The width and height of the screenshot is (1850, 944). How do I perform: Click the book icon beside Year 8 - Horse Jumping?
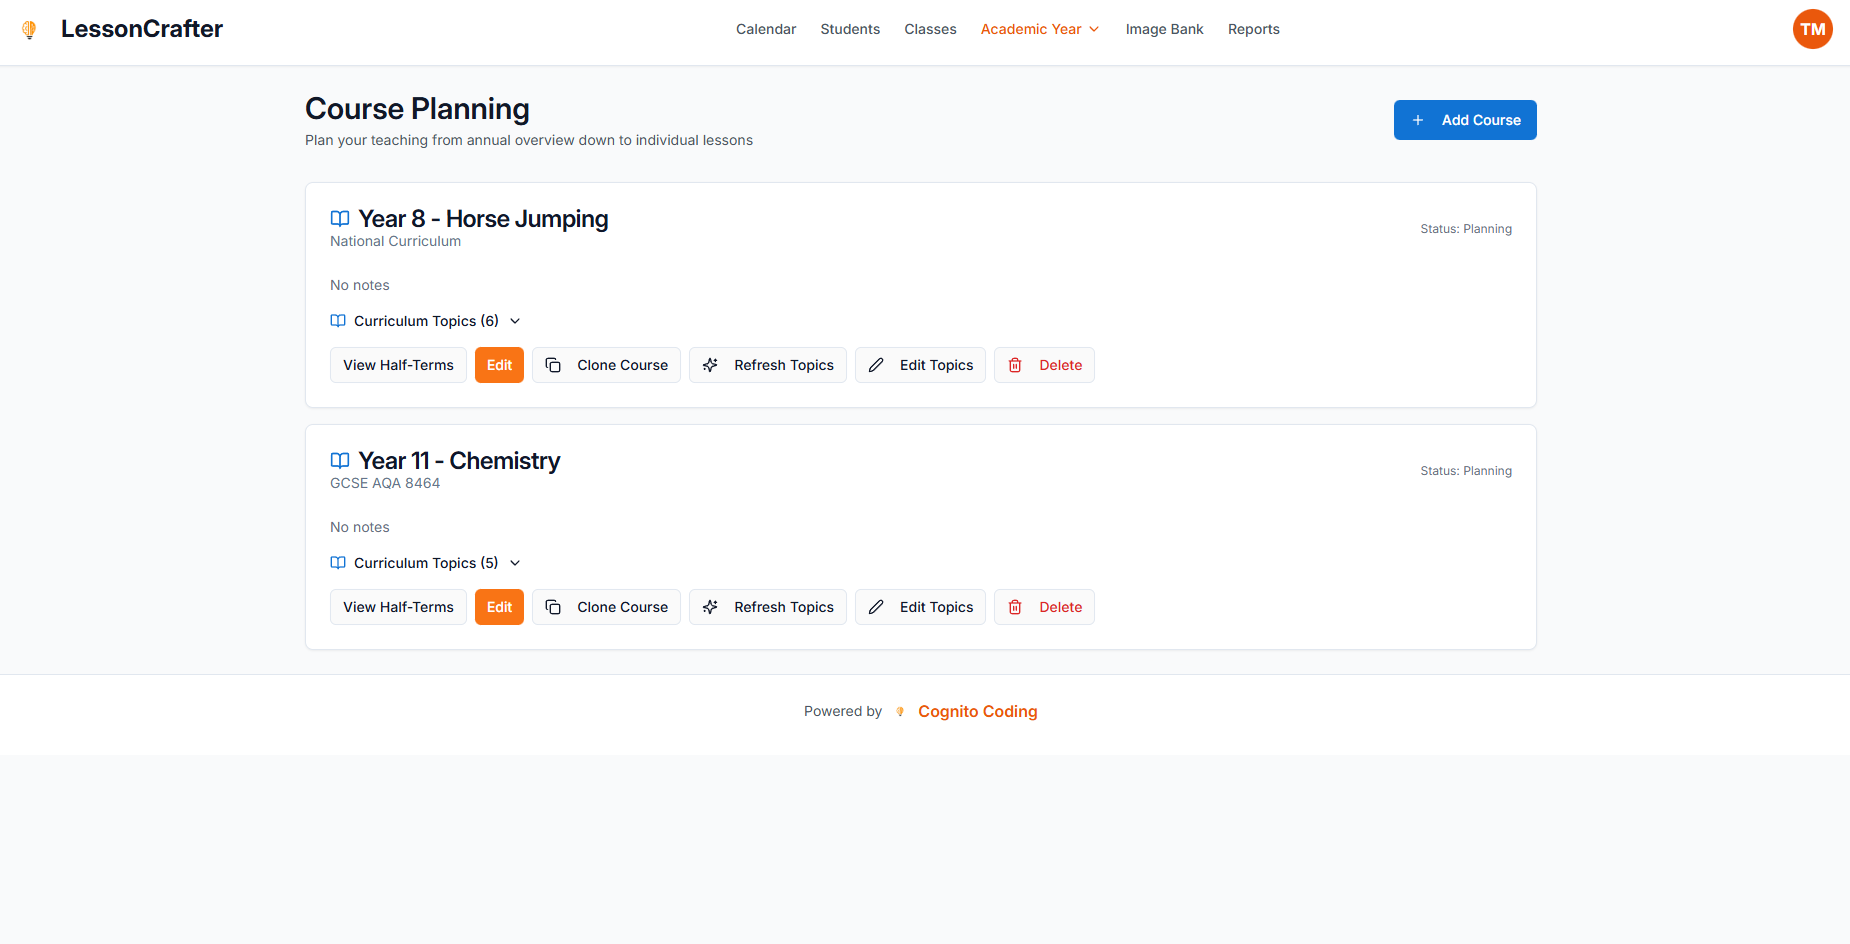[339, 218]
